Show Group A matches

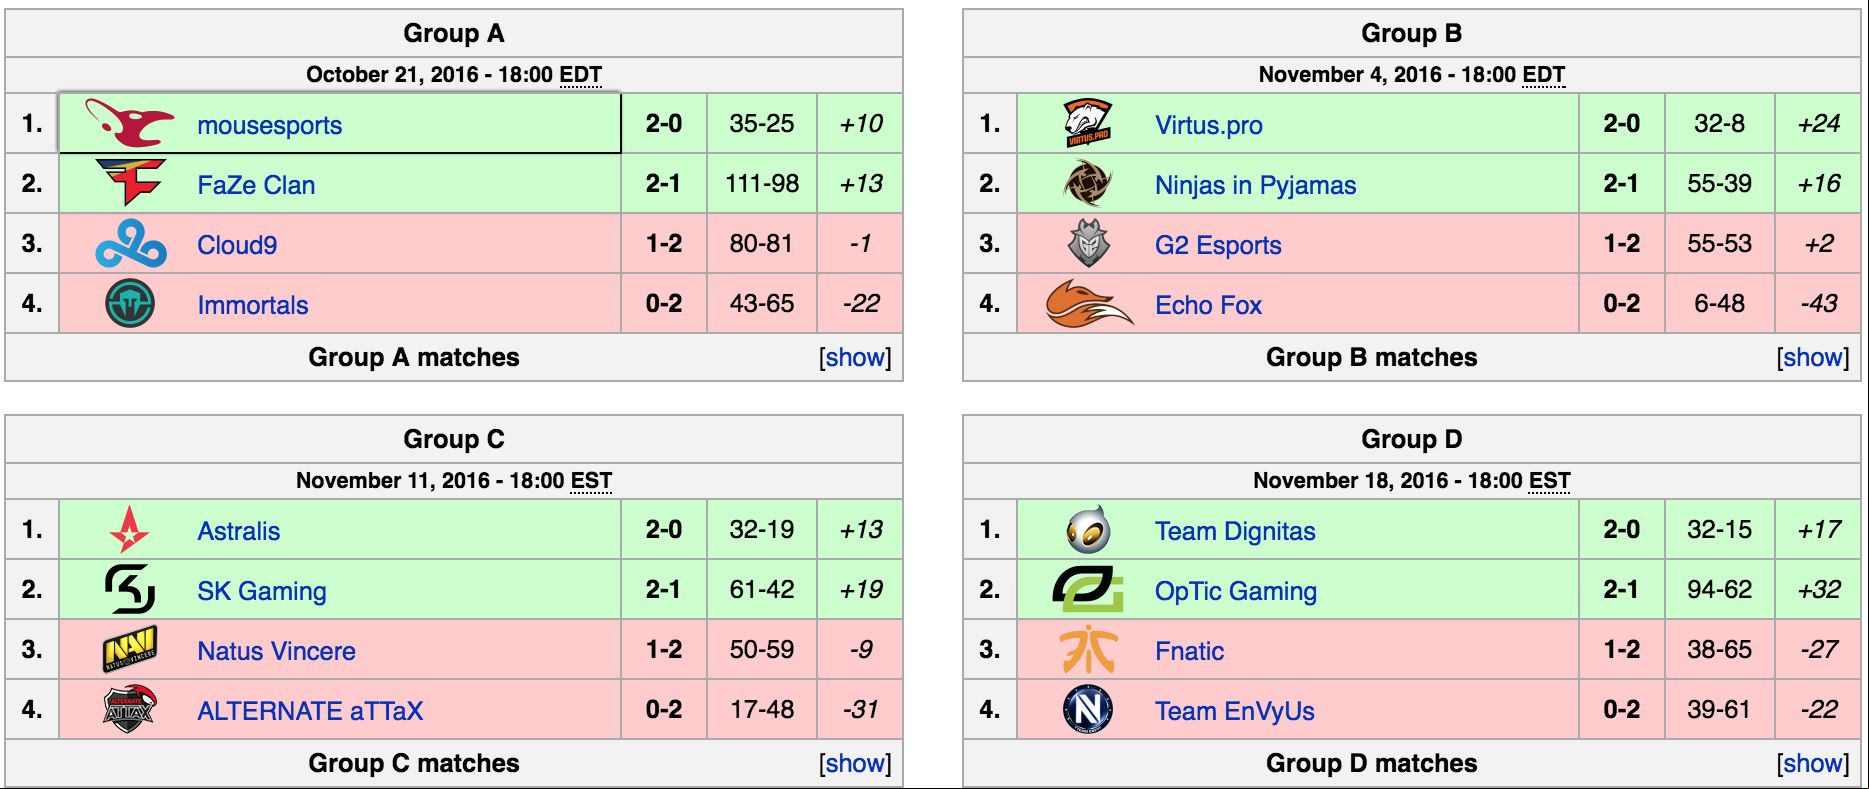pyautogui.click(x=855, y=357)
